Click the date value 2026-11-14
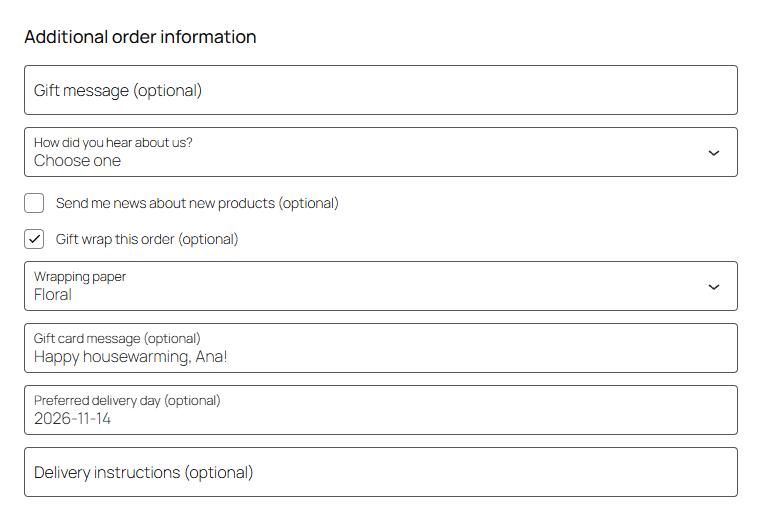Image resolution: width=761 pixels, height=521 pixels. click(x=72, y=419)
